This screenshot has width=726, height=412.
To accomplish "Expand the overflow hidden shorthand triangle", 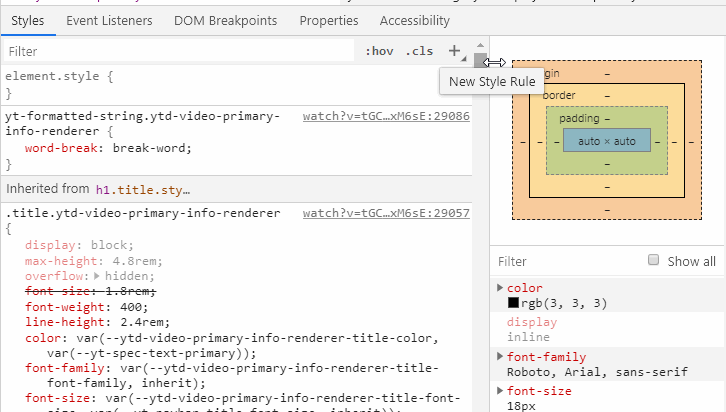I will tap(97, 276).
